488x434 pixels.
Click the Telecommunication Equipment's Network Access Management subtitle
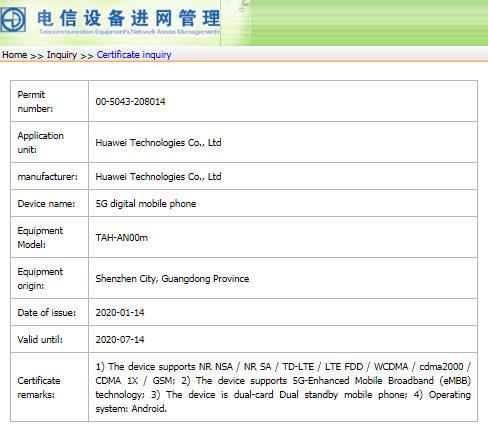pyautogui.click(x=129, y=32)
